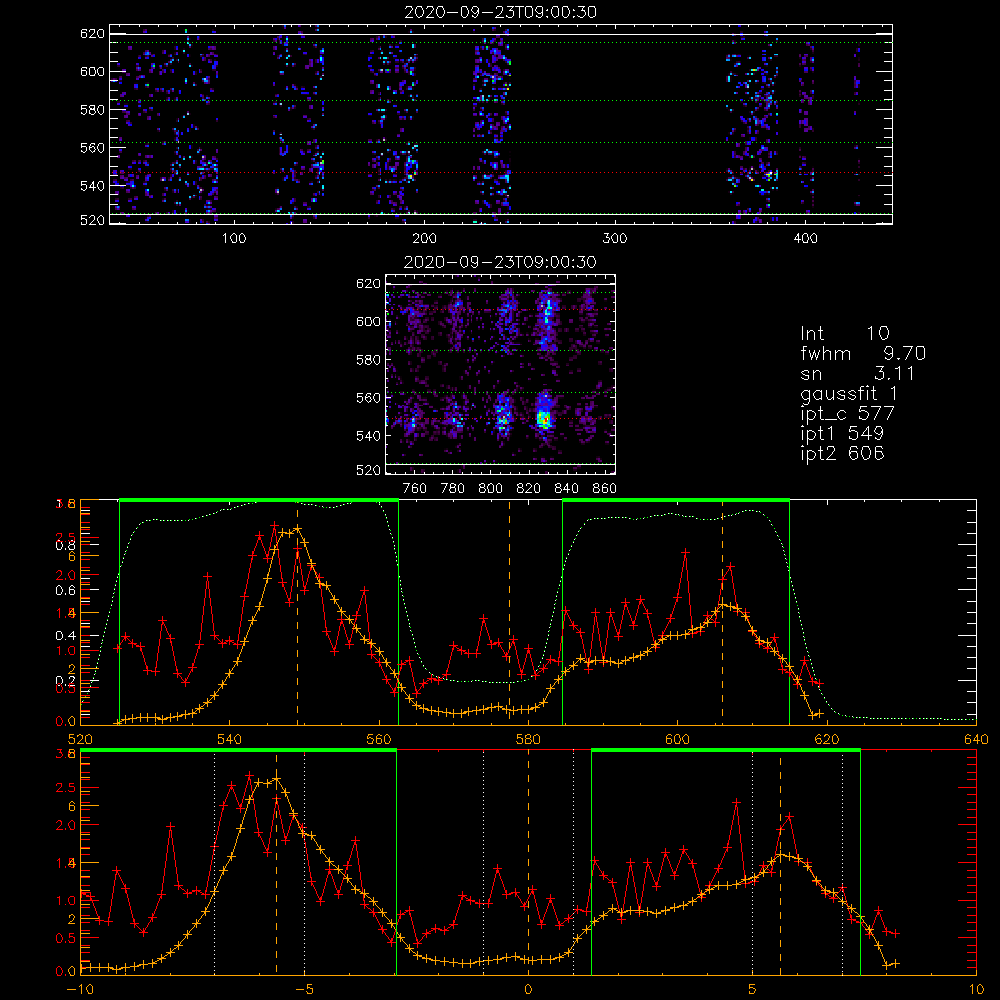Click the 'ipt1 549' readout line
Screen dimensions: 1000x1000
point(842,434)
